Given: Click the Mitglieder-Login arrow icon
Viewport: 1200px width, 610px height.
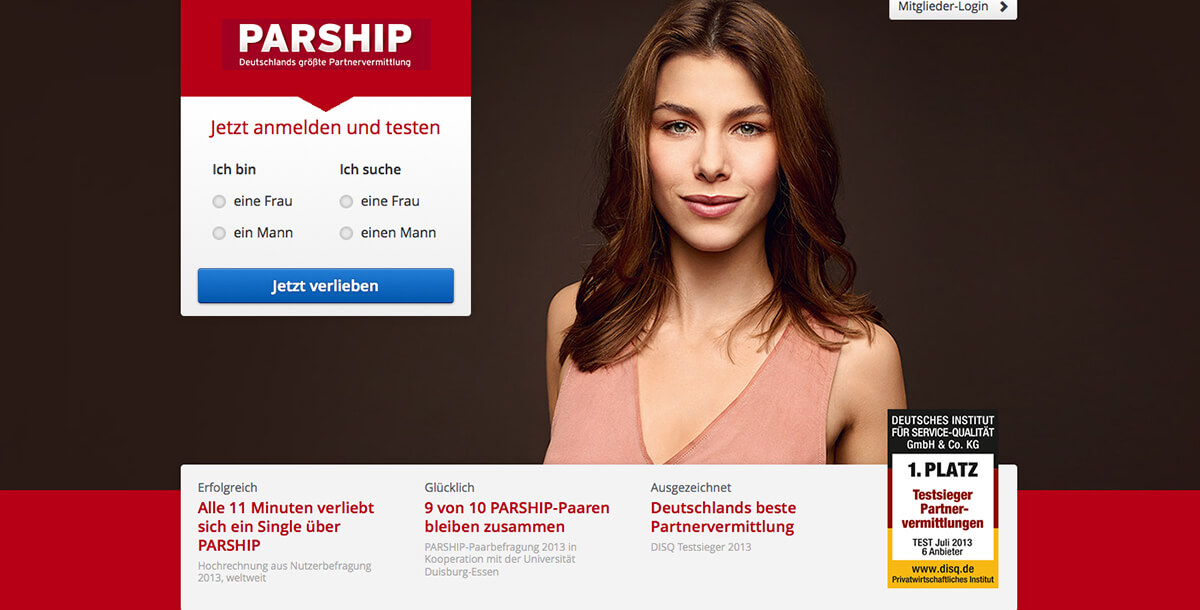Looking at the screenshot, I should [1004, 7].
